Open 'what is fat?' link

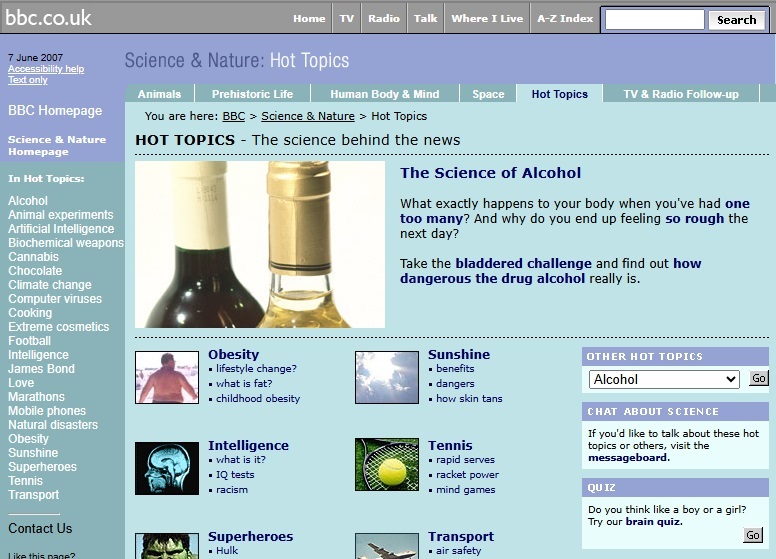(244, 383)
